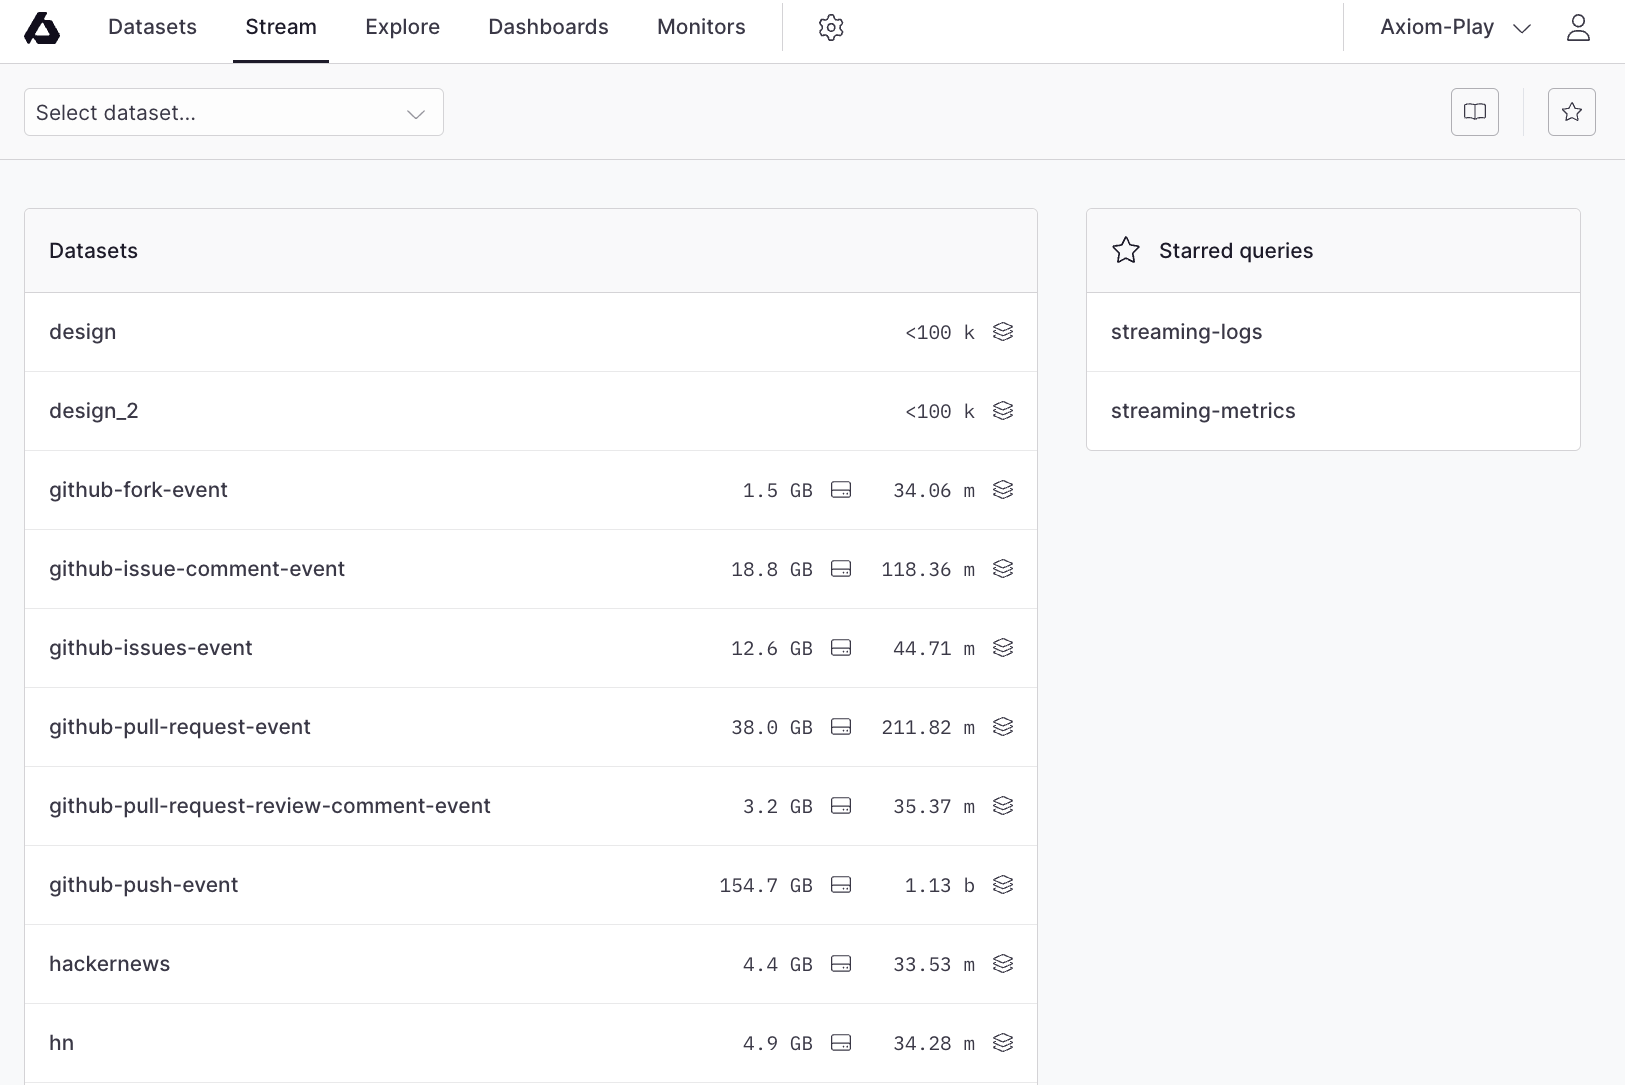The width and height of the screenshot is (1625, 1085).
Task: Click the layers icon for github-issues-event count
Action: (x=1003, y=647)
